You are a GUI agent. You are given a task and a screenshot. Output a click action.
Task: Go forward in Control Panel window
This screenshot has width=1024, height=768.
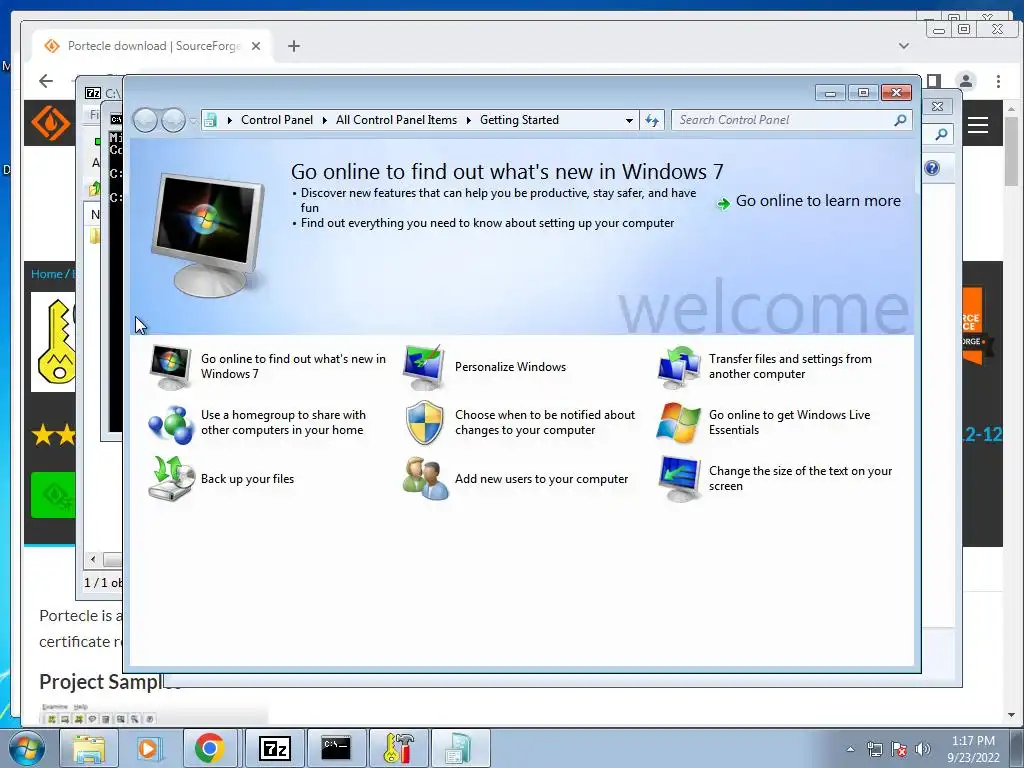(x=173, y=120)
